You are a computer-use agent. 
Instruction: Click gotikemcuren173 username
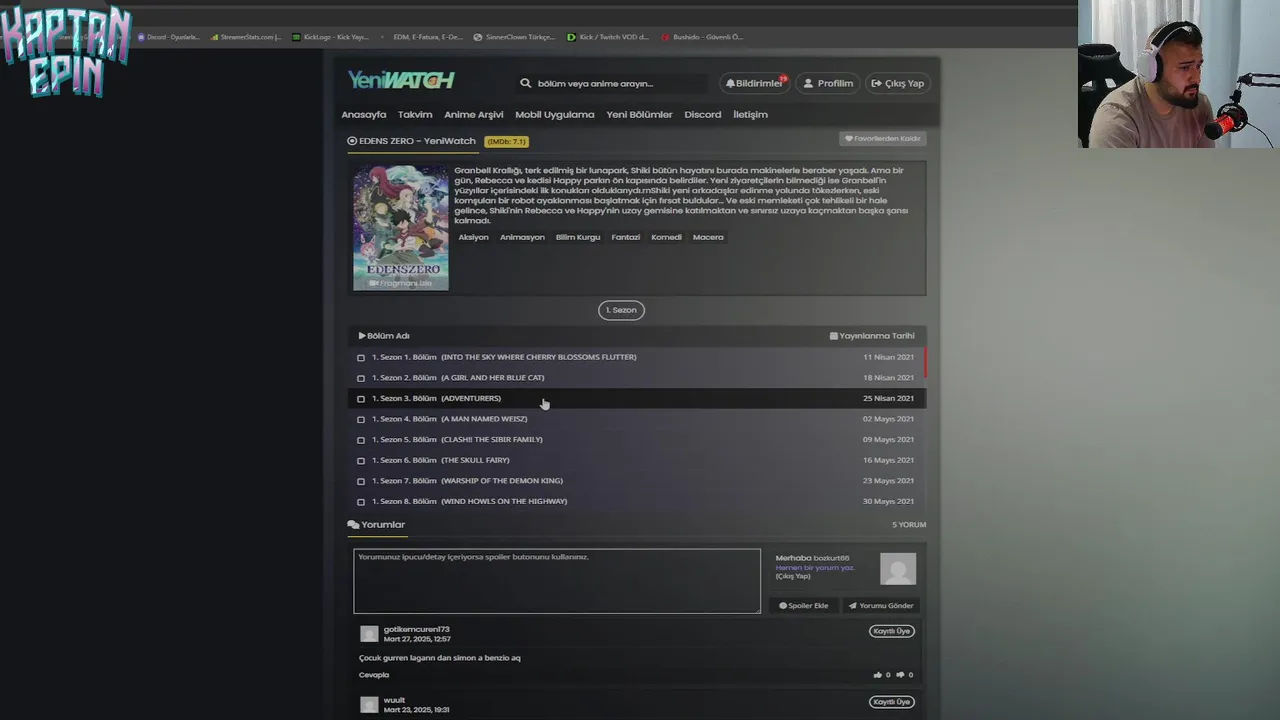[416, 629]
